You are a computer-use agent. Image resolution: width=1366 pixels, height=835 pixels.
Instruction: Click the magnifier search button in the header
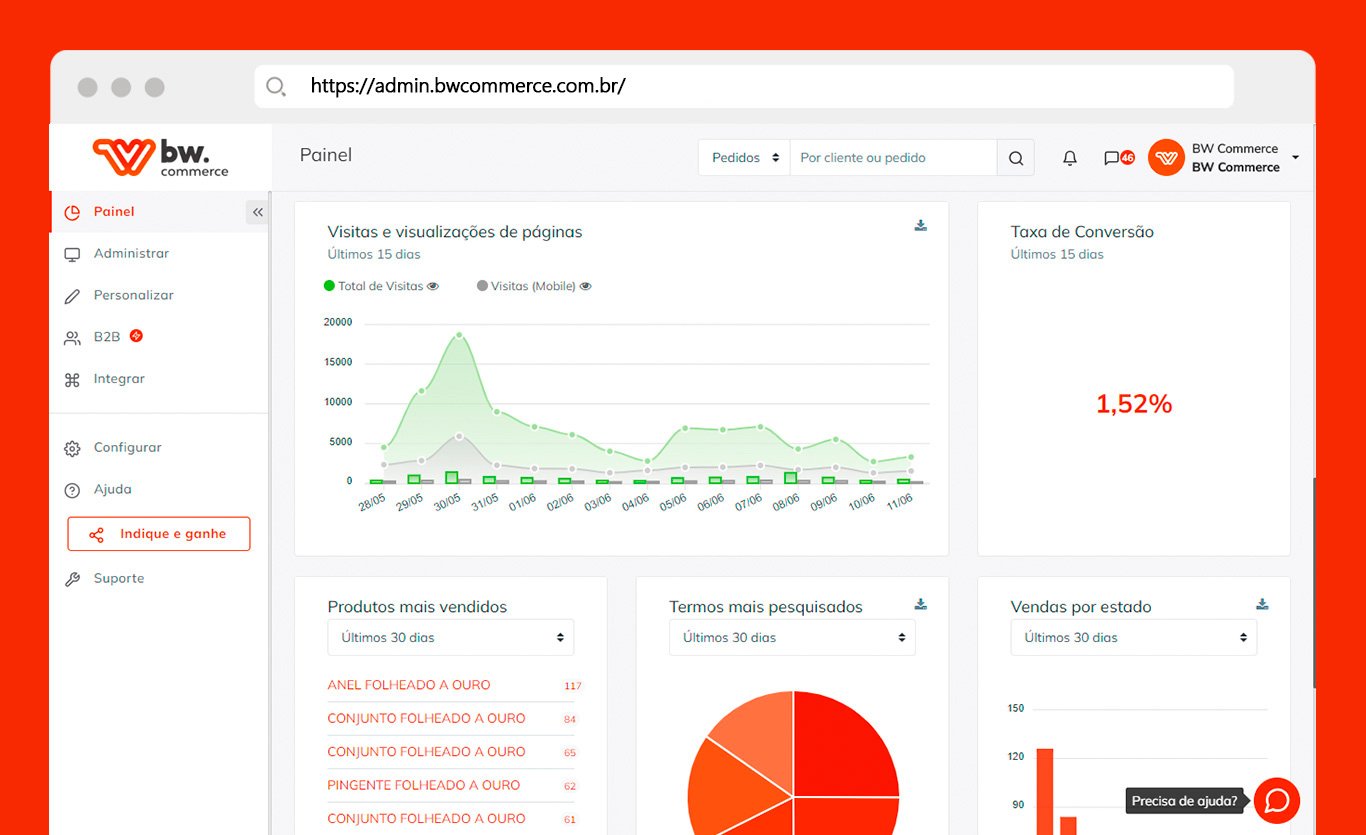pyautogui.click(x=1016, y=158)
